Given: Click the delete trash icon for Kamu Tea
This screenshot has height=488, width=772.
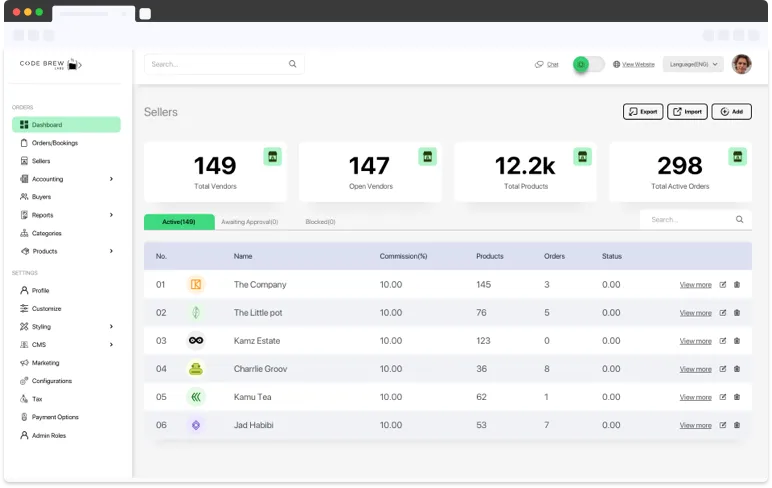Looking at the screenshot, I should [737, 397].
